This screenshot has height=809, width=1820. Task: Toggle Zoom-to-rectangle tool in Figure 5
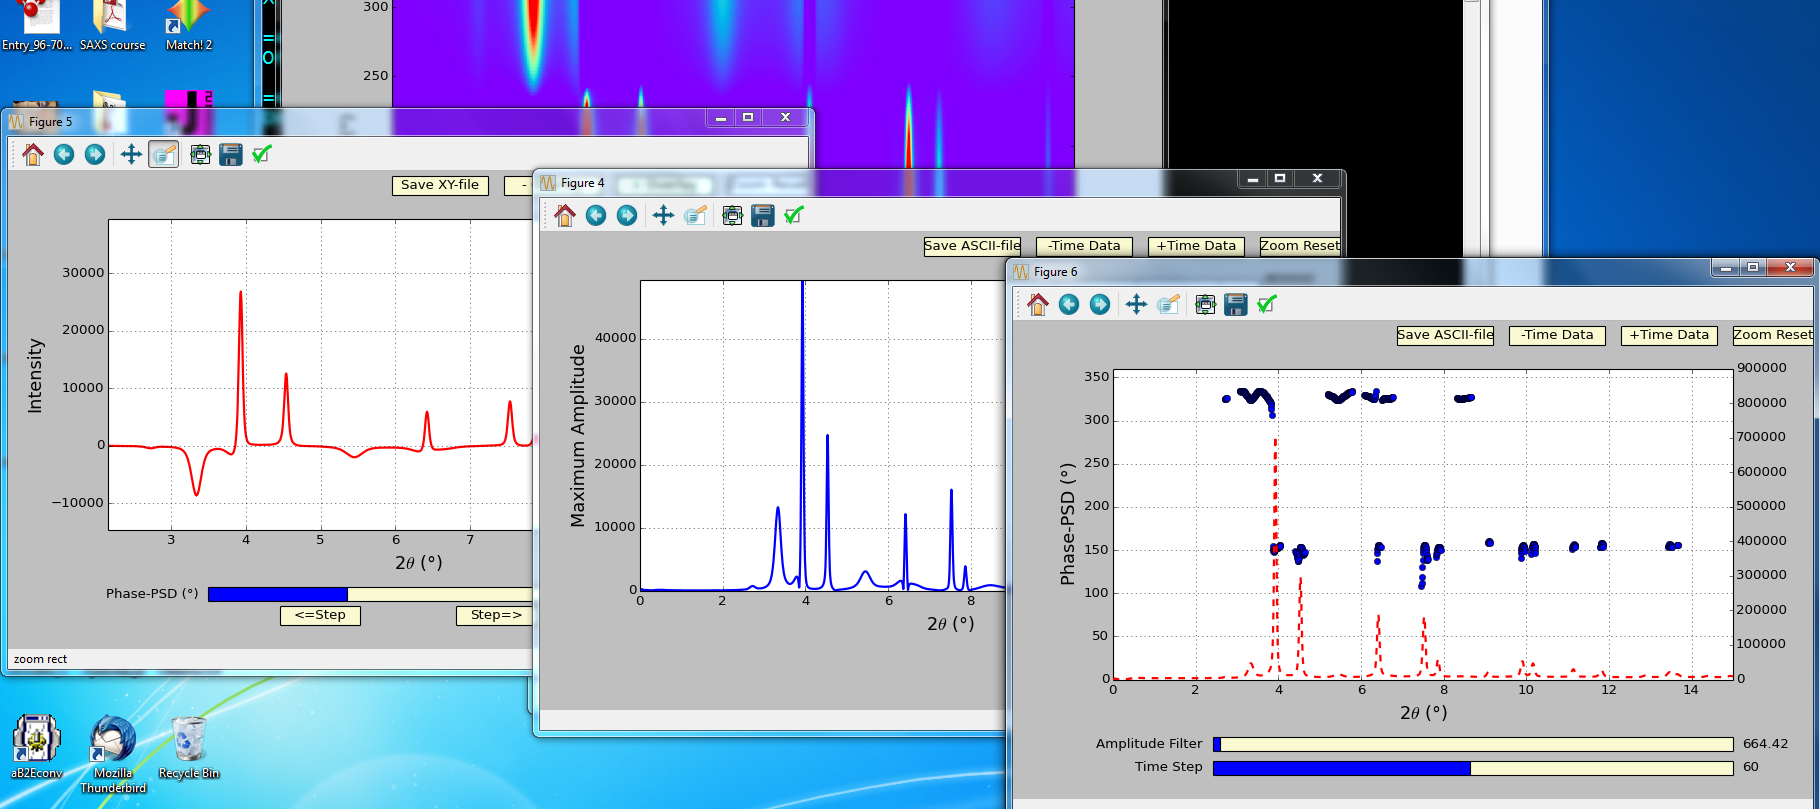point(164,155)
